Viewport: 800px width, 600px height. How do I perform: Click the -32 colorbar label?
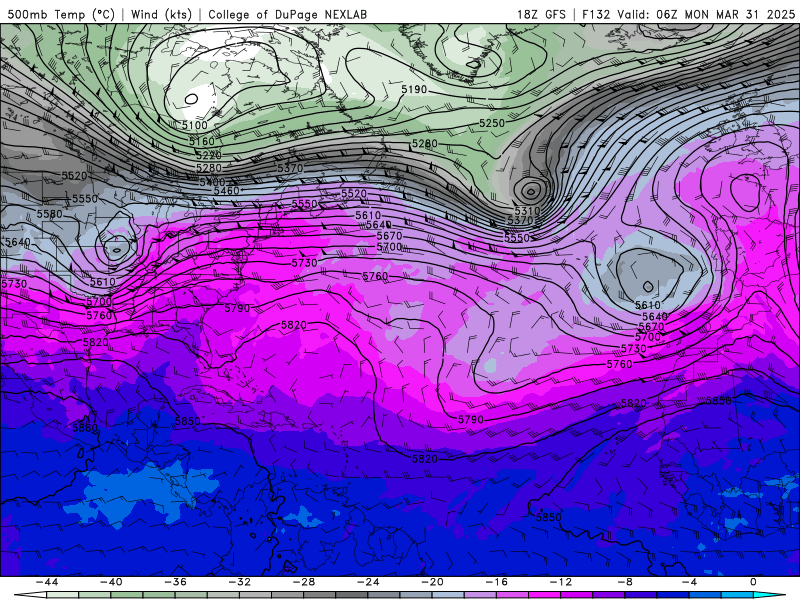(x=239, y=582)
